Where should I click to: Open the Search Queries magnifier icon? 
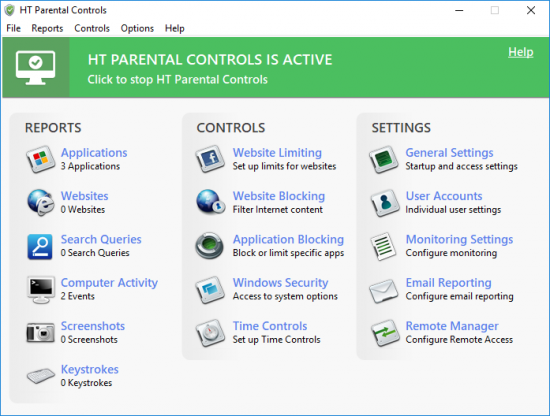tap(40, 247)
